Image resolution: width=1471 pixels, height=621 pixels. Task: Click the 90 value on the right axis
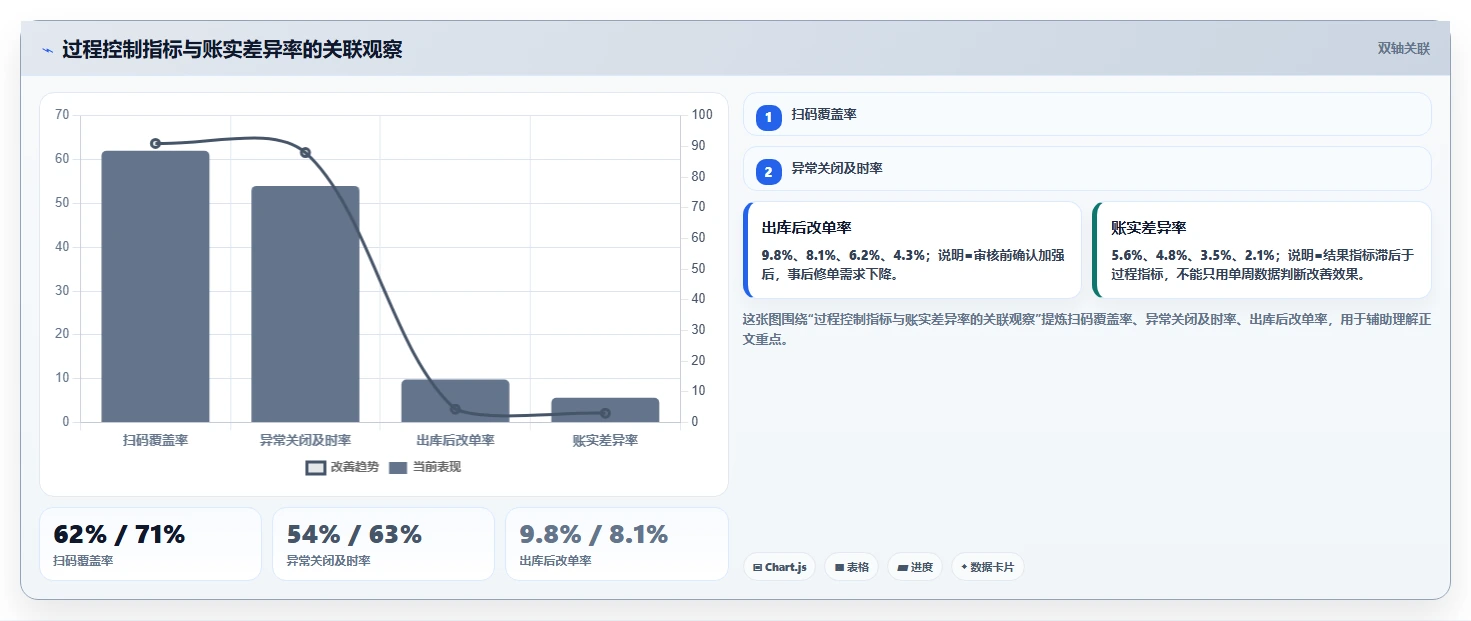[699, 146]
